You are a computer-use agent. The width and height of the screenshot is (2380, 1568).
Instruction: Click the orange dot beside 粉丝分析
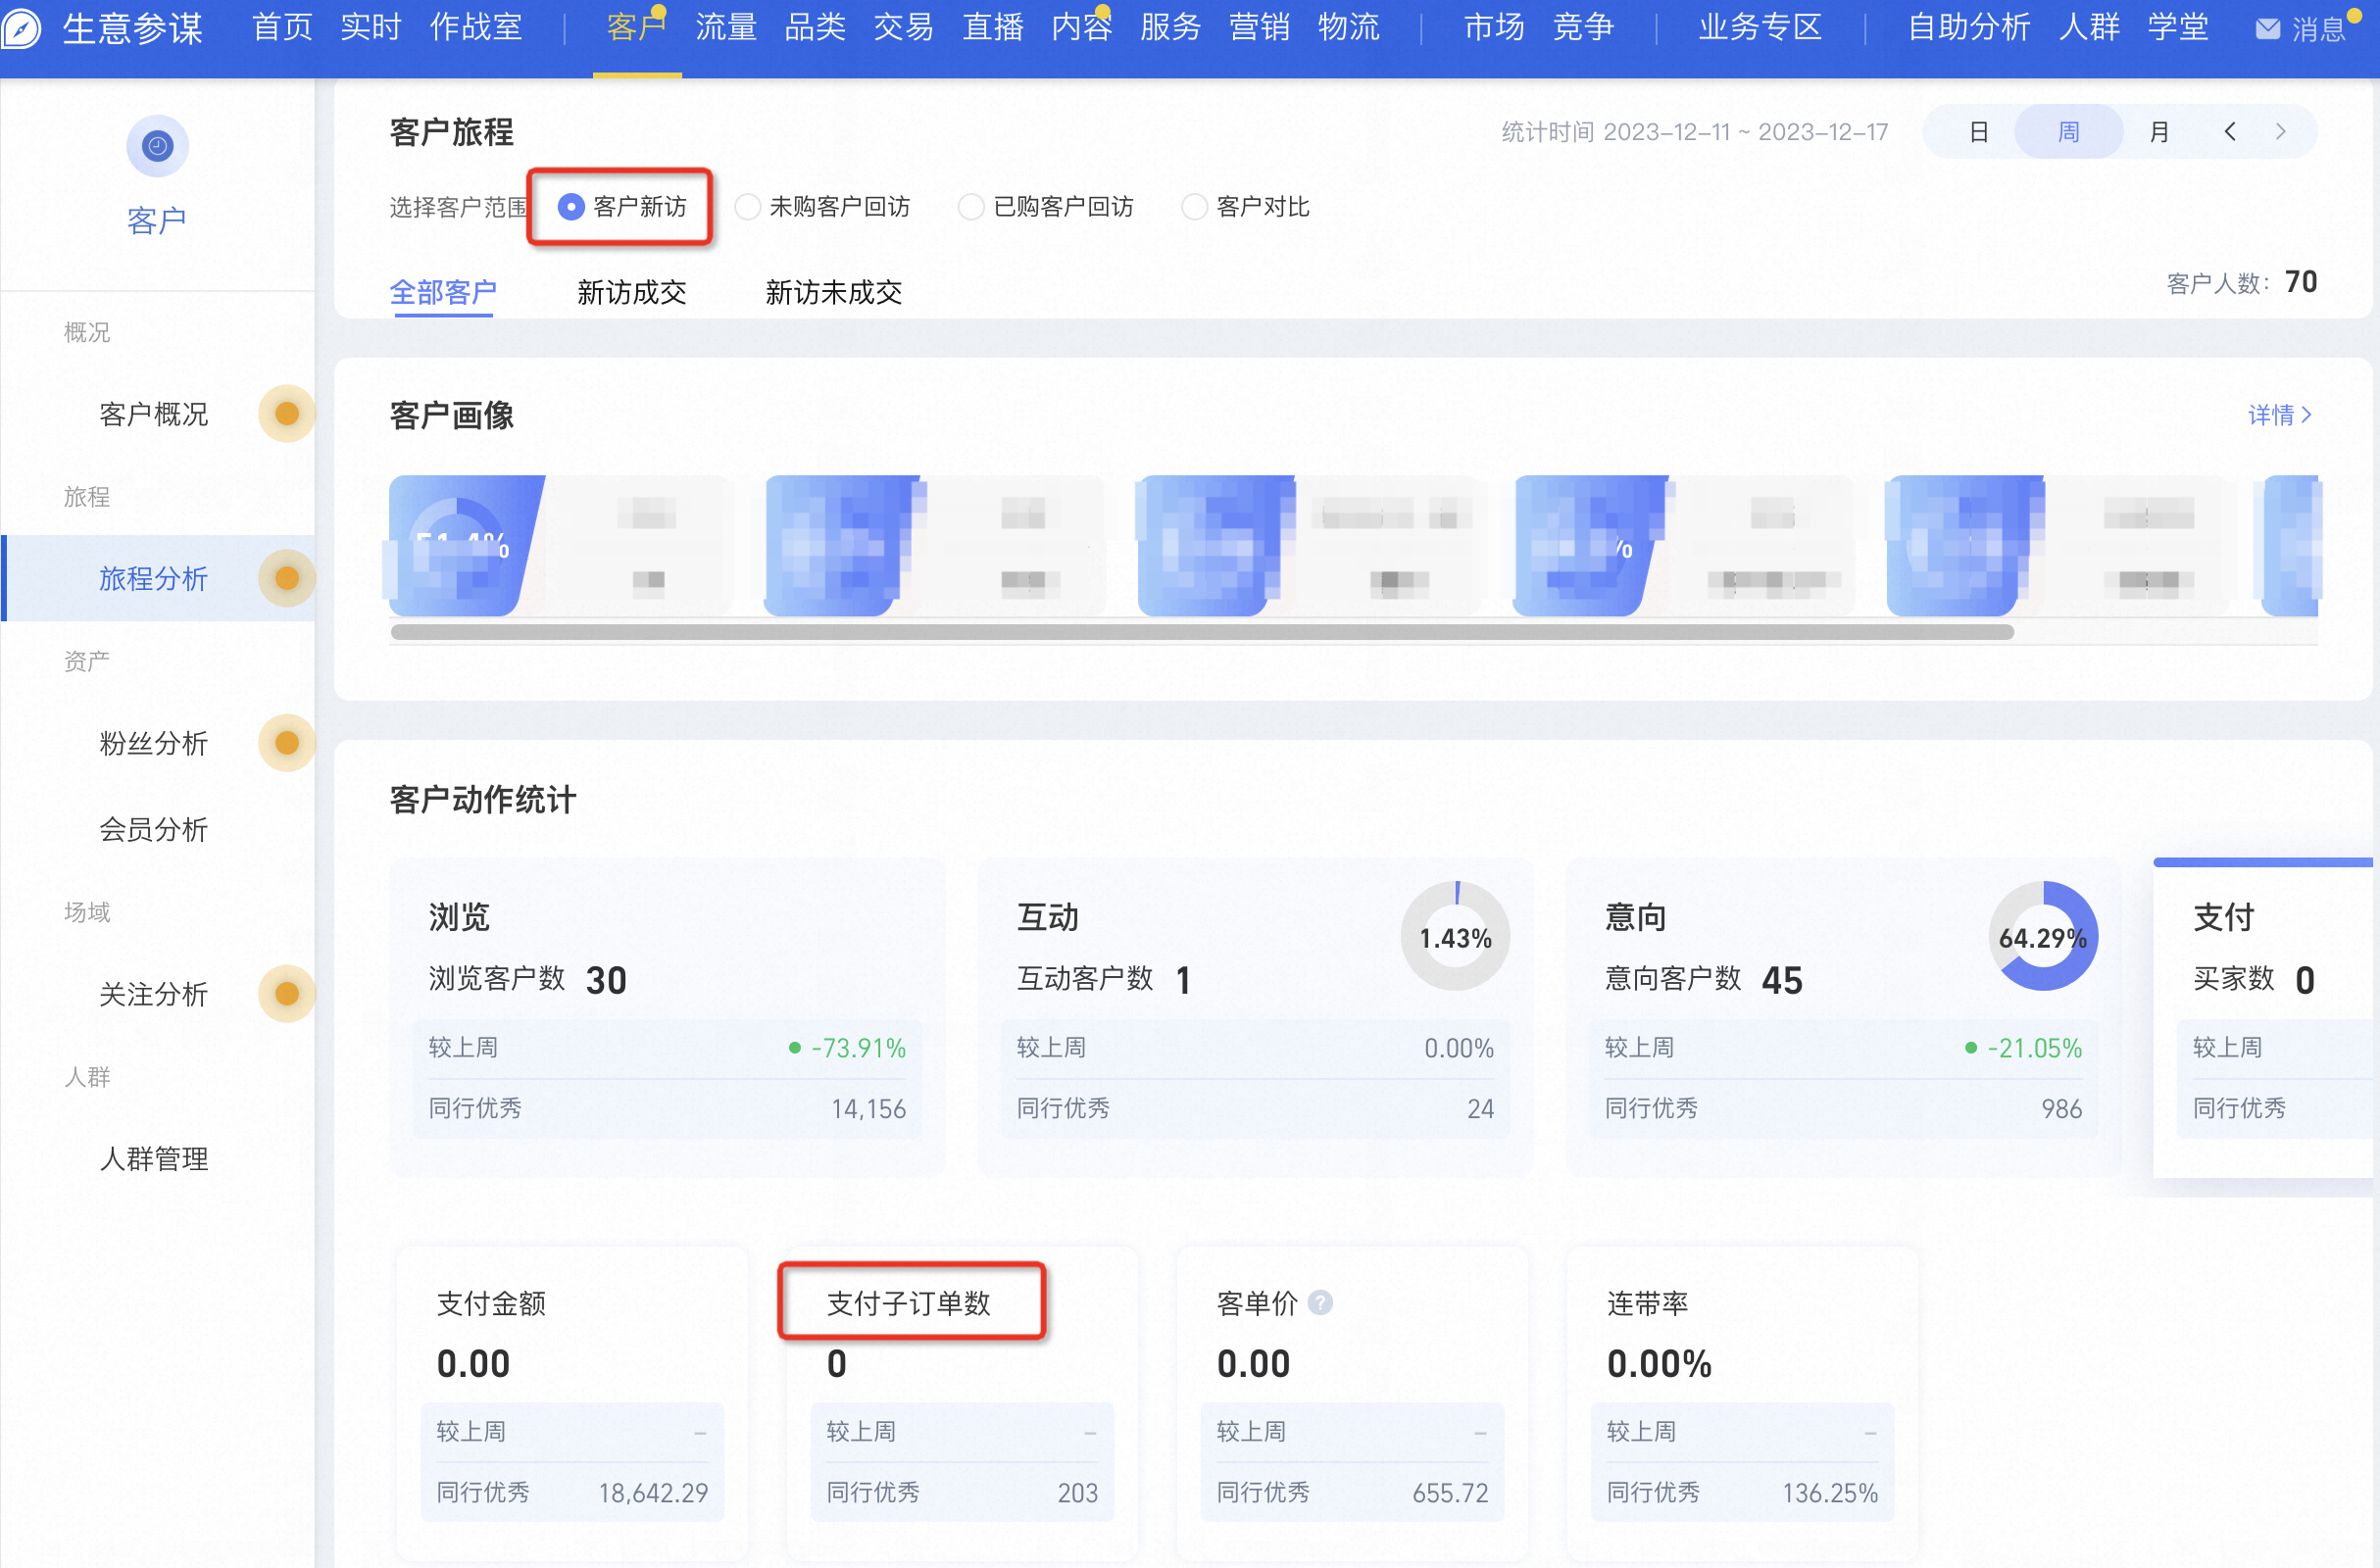pos(287,743)
